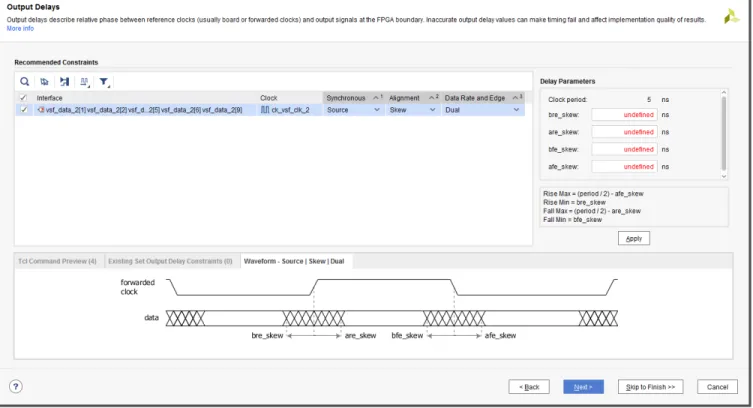Click scroll down arrow in Delay Parameters

tap(724, 176)
